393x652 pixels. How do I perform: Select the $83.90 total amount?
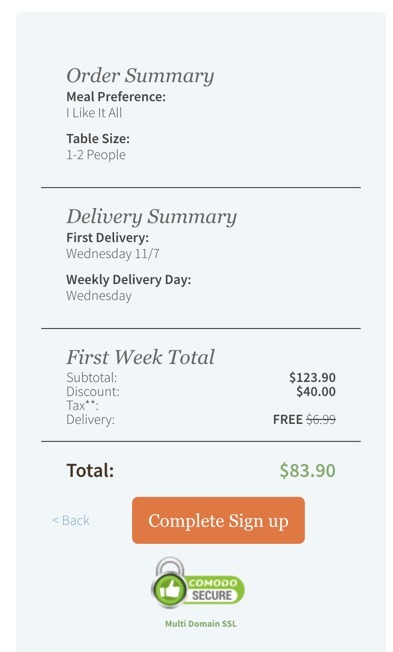pyautogui.click(x=307, y=470)
